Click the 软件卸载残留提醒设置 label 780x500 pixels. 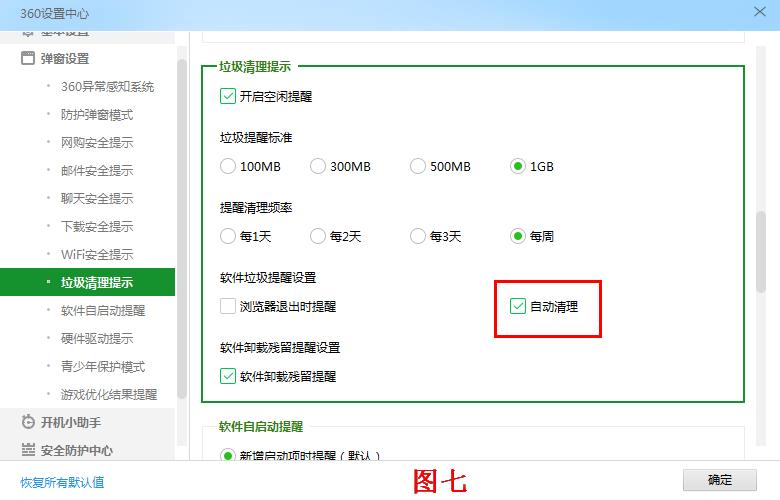tap(280, 347)
